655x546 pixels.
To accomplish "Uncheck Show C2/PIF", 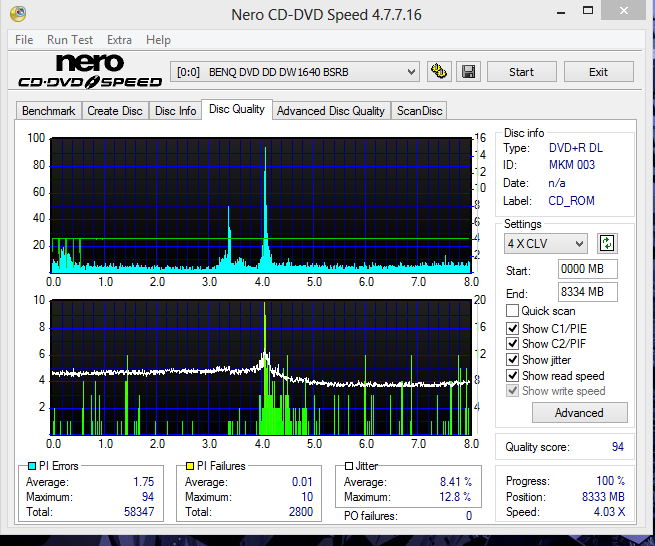I will coord(513,344).
